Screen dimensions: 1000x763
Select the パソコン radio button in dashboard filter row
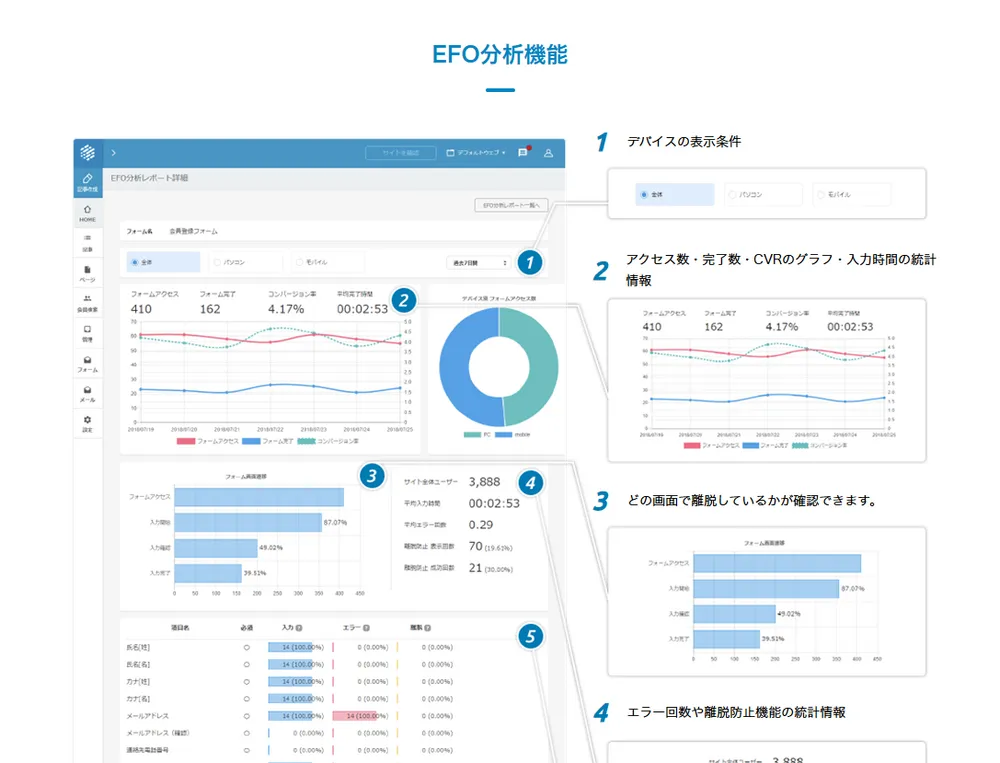pyautogui.click(x=217, y=262)
